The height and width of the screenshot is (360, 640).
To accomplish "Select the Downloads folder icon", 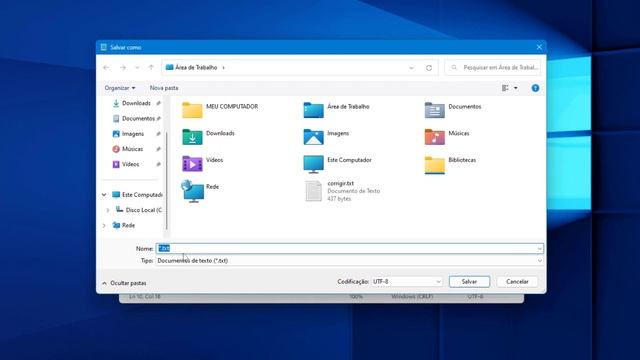I will pyautogui.click(x=192, y=137).
